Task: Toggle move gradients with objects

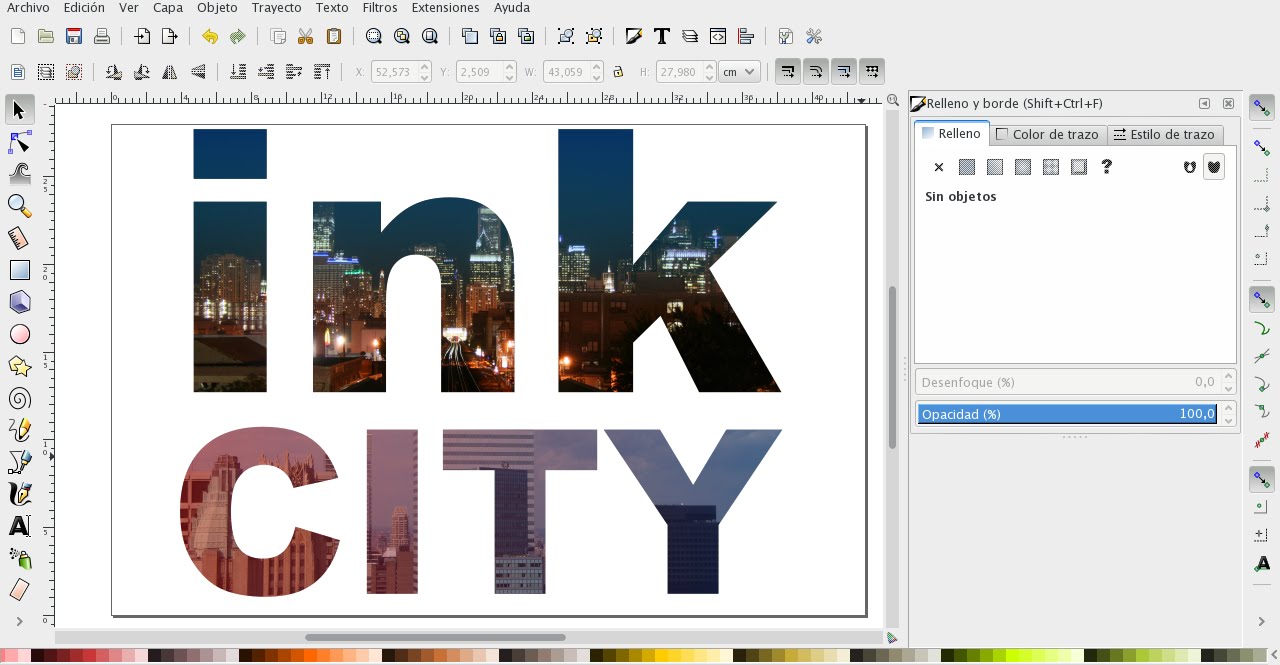Action: click(x=844, y=71)
